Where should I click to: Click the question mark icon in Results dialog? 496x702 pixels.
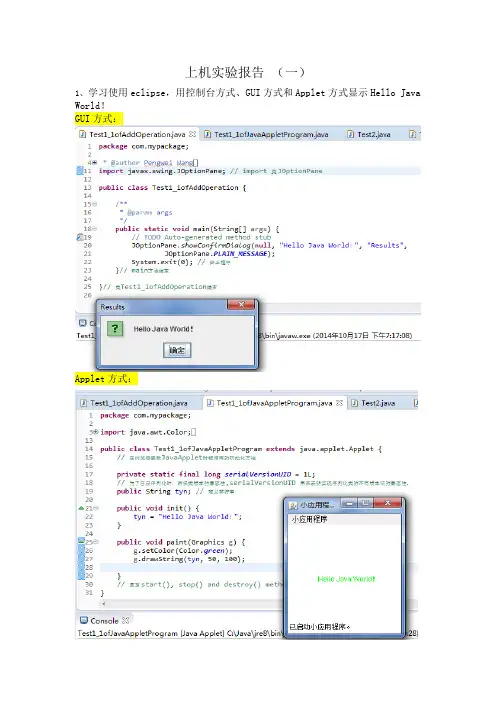pyautogui.click(x=115, y=329)
